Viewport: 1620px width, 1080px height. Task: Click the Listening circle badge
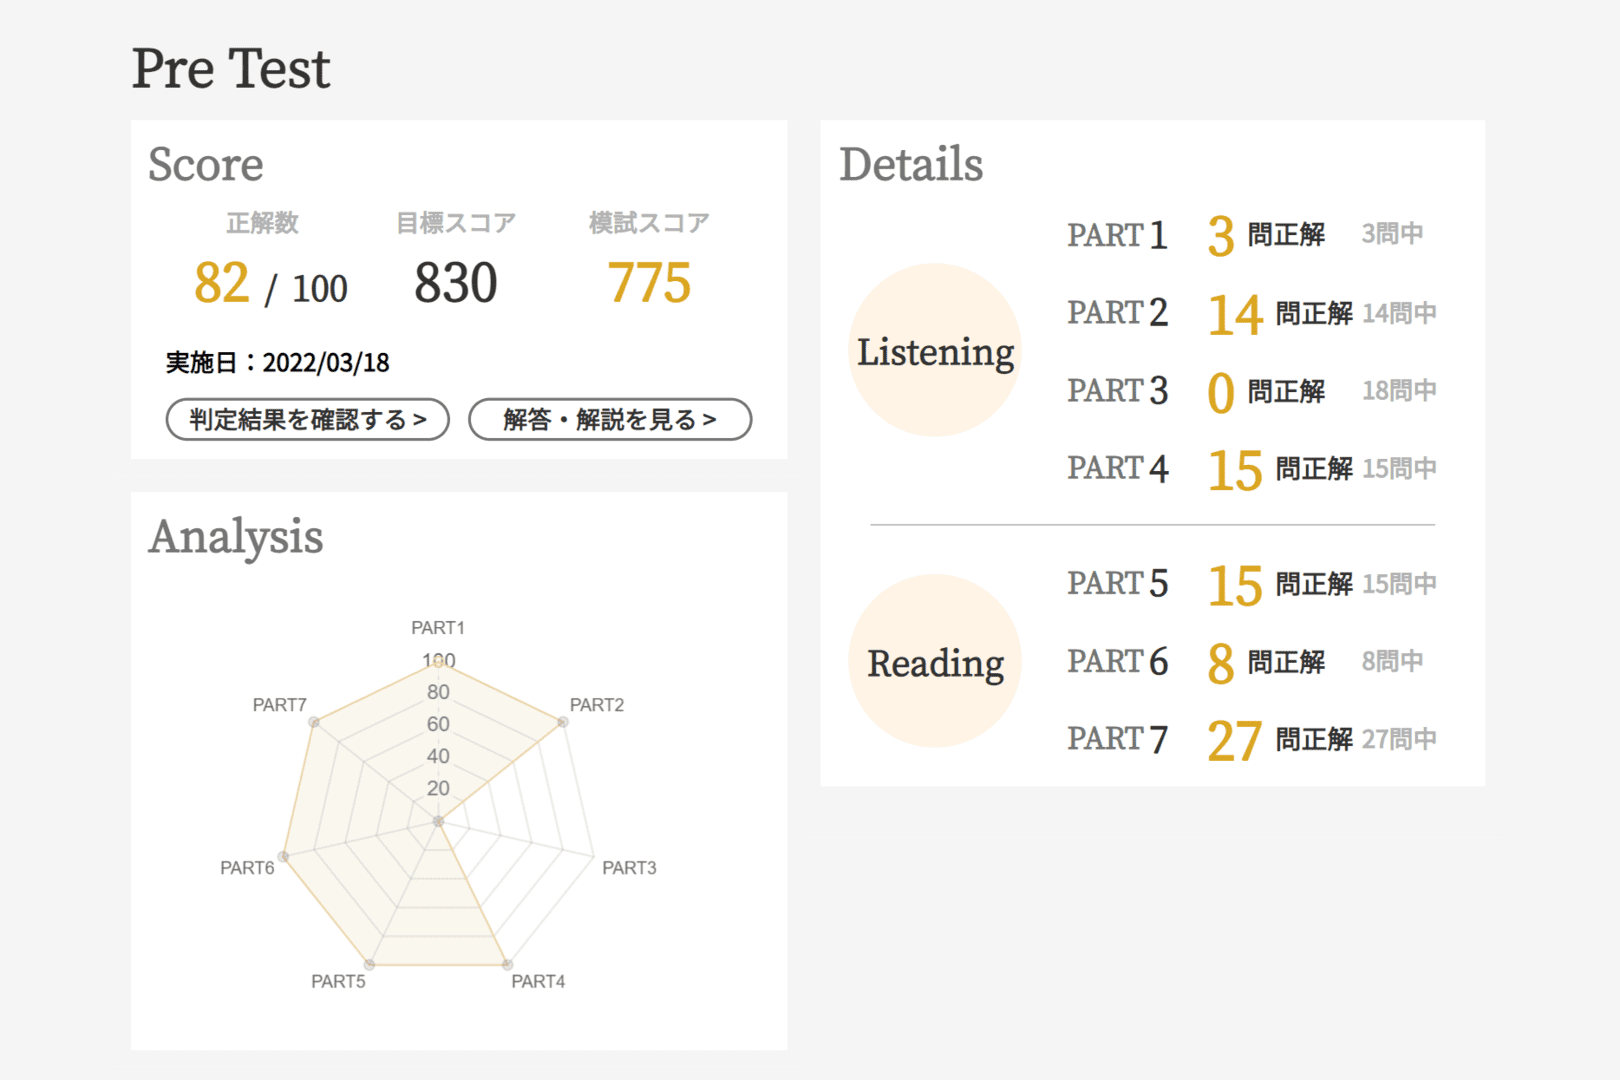pos(935,351)
